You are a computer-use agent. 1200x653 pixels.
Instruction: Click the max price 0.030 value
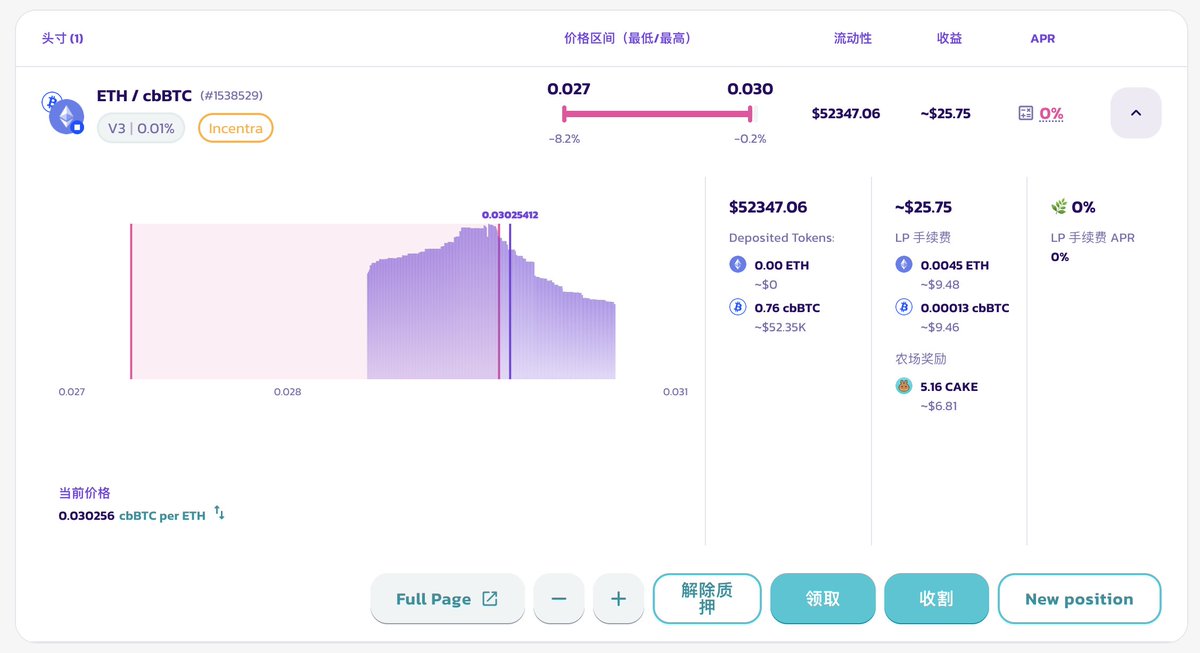[x=750, y=89]
